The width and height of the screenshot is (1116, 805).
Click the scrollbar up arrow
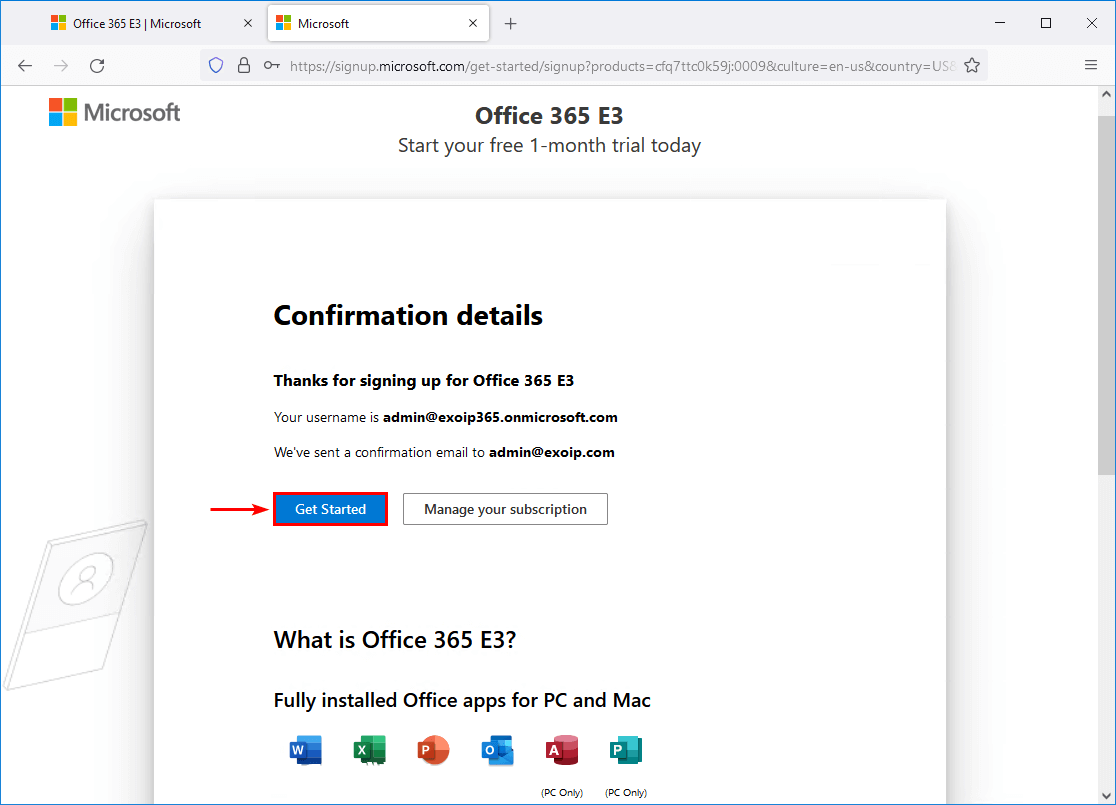coord(1106,94)
